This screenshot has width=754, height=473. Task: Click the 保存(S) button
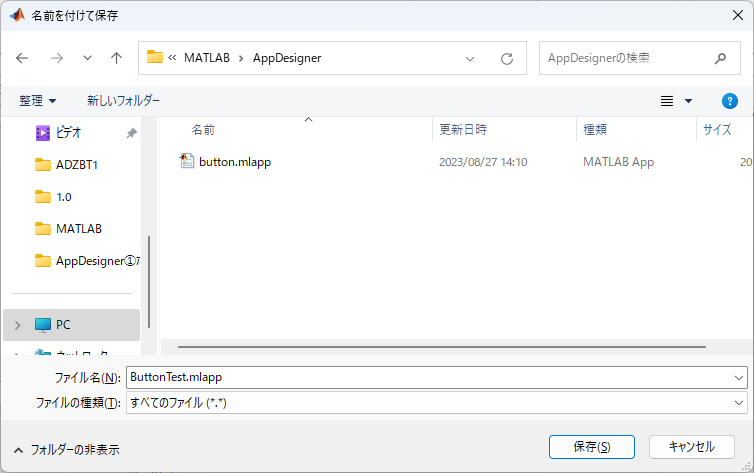(591, 447)
